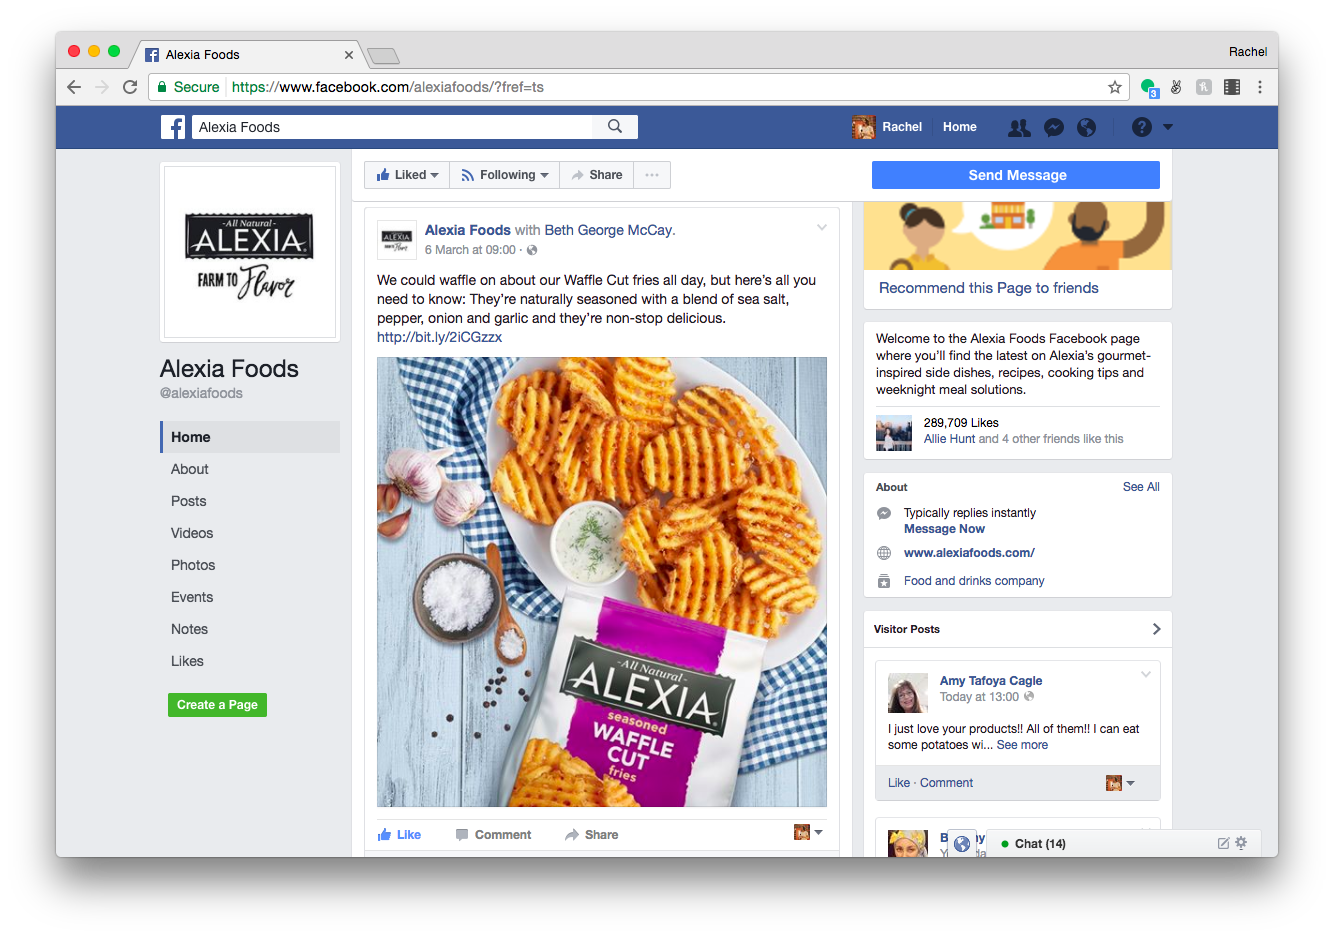Screen dimensions: 1334x937
Task: Click Amy Tafoya Cagle's name
Action: point(991,681)
